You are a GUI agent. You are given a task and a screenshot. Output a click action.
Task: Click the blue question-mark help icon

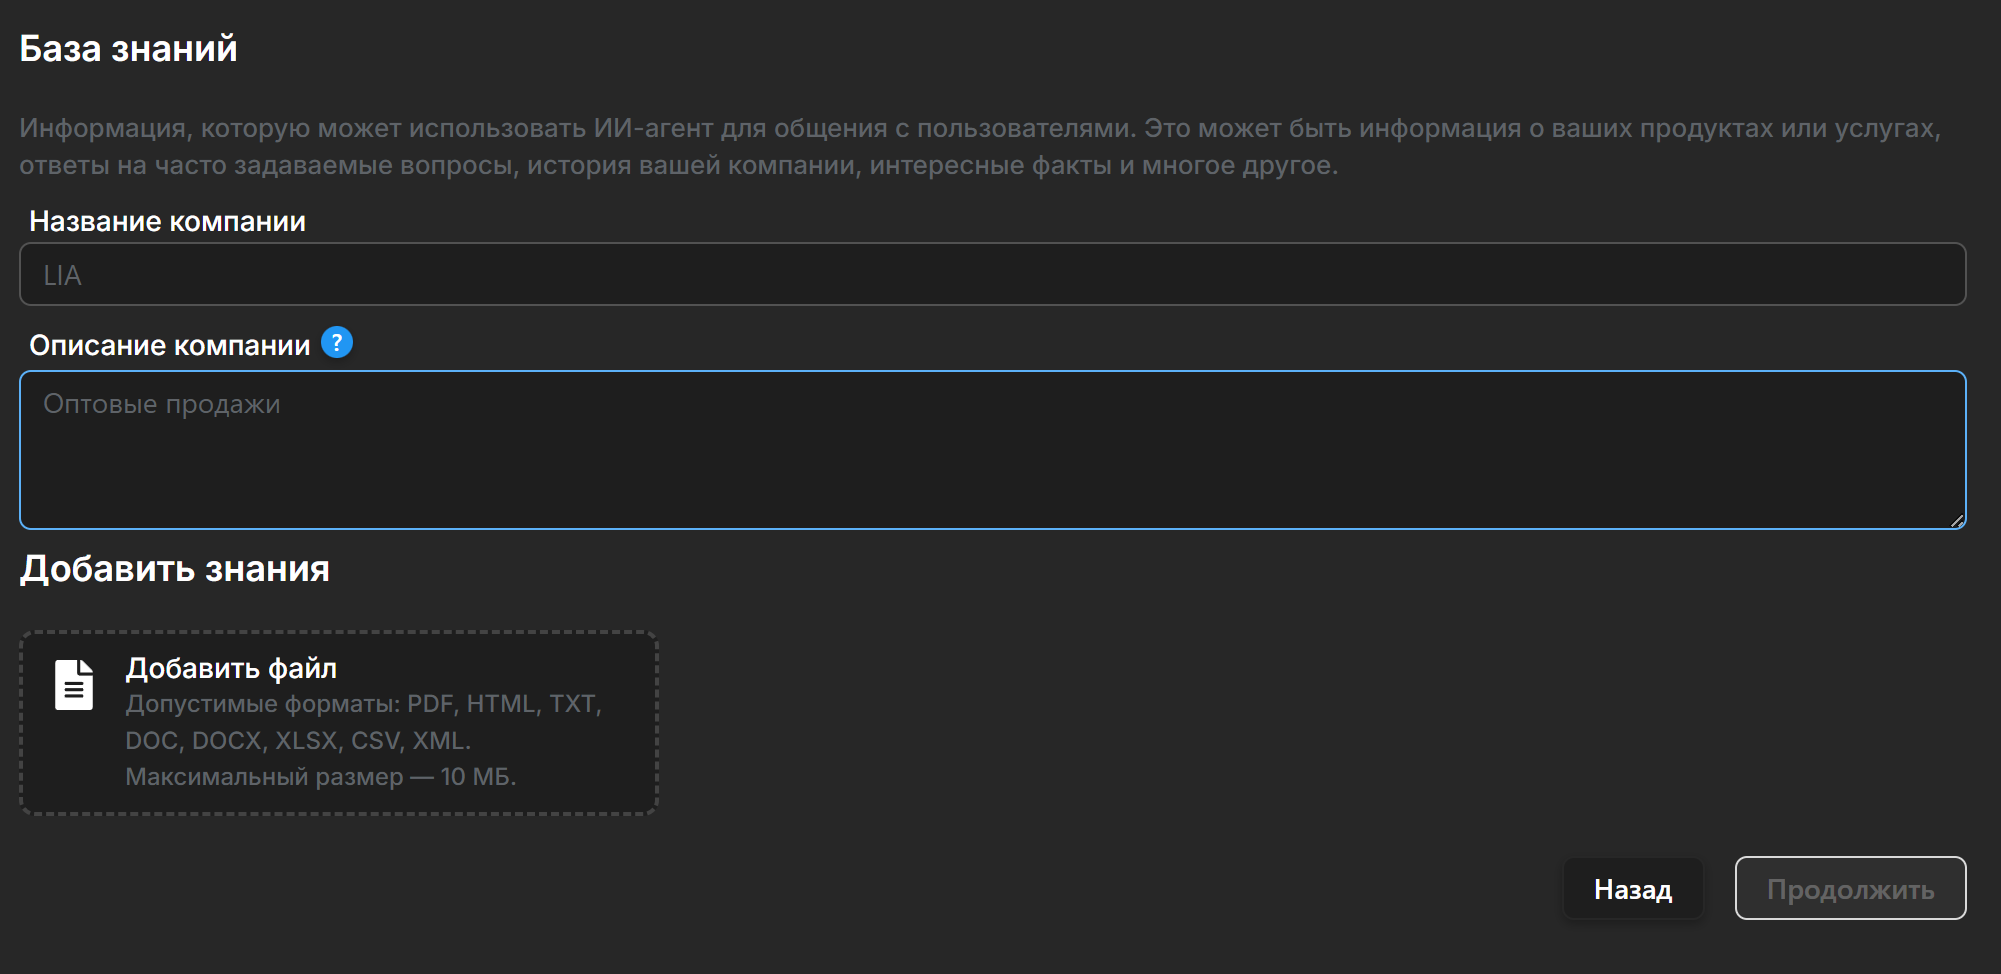tap(337, 343)
